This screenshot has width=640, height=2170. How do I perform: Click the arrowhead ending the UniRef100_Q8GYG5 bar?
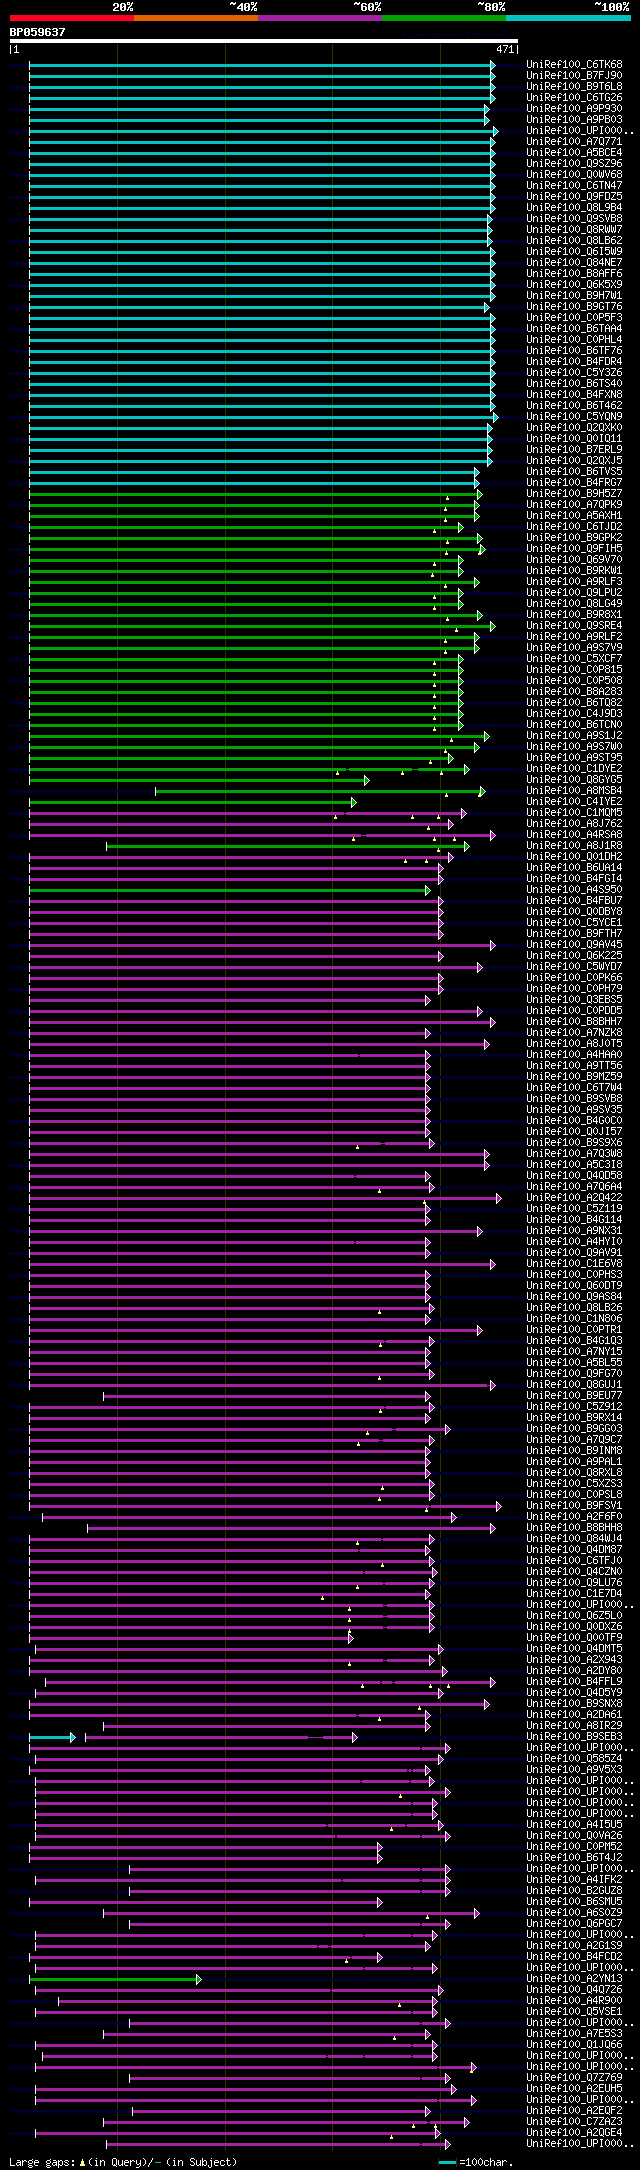click(x=366, y=780)
